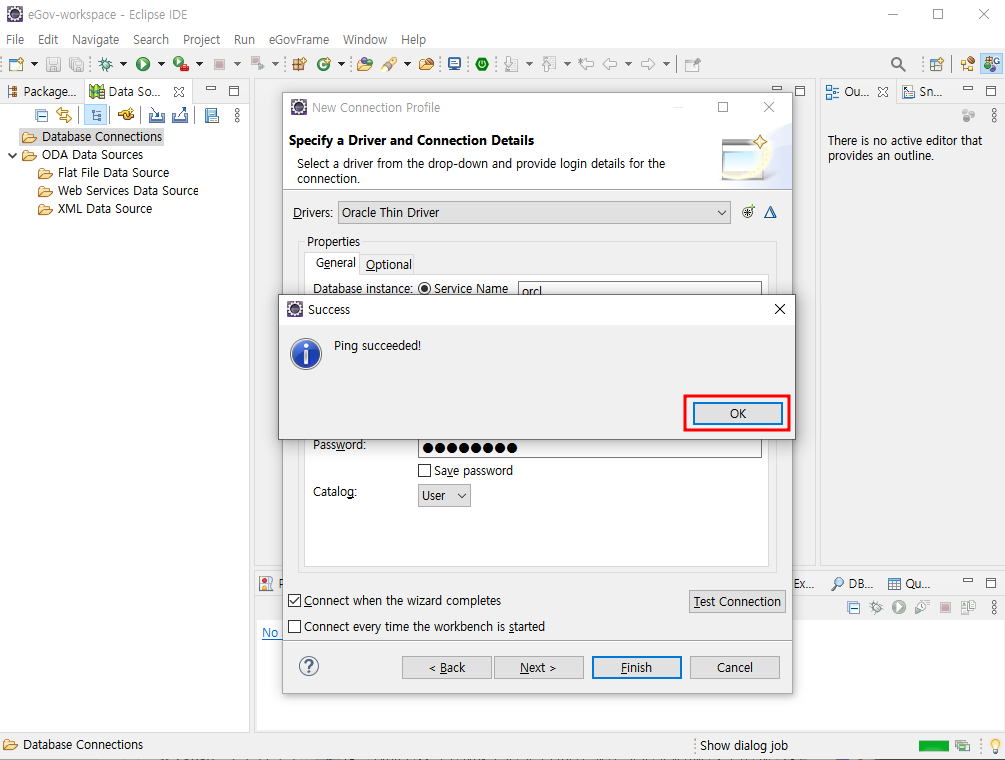Click the Debug bug icon
Image resolution: width=1005 pixels, height=760 pixels.
[x=105, y=64]
